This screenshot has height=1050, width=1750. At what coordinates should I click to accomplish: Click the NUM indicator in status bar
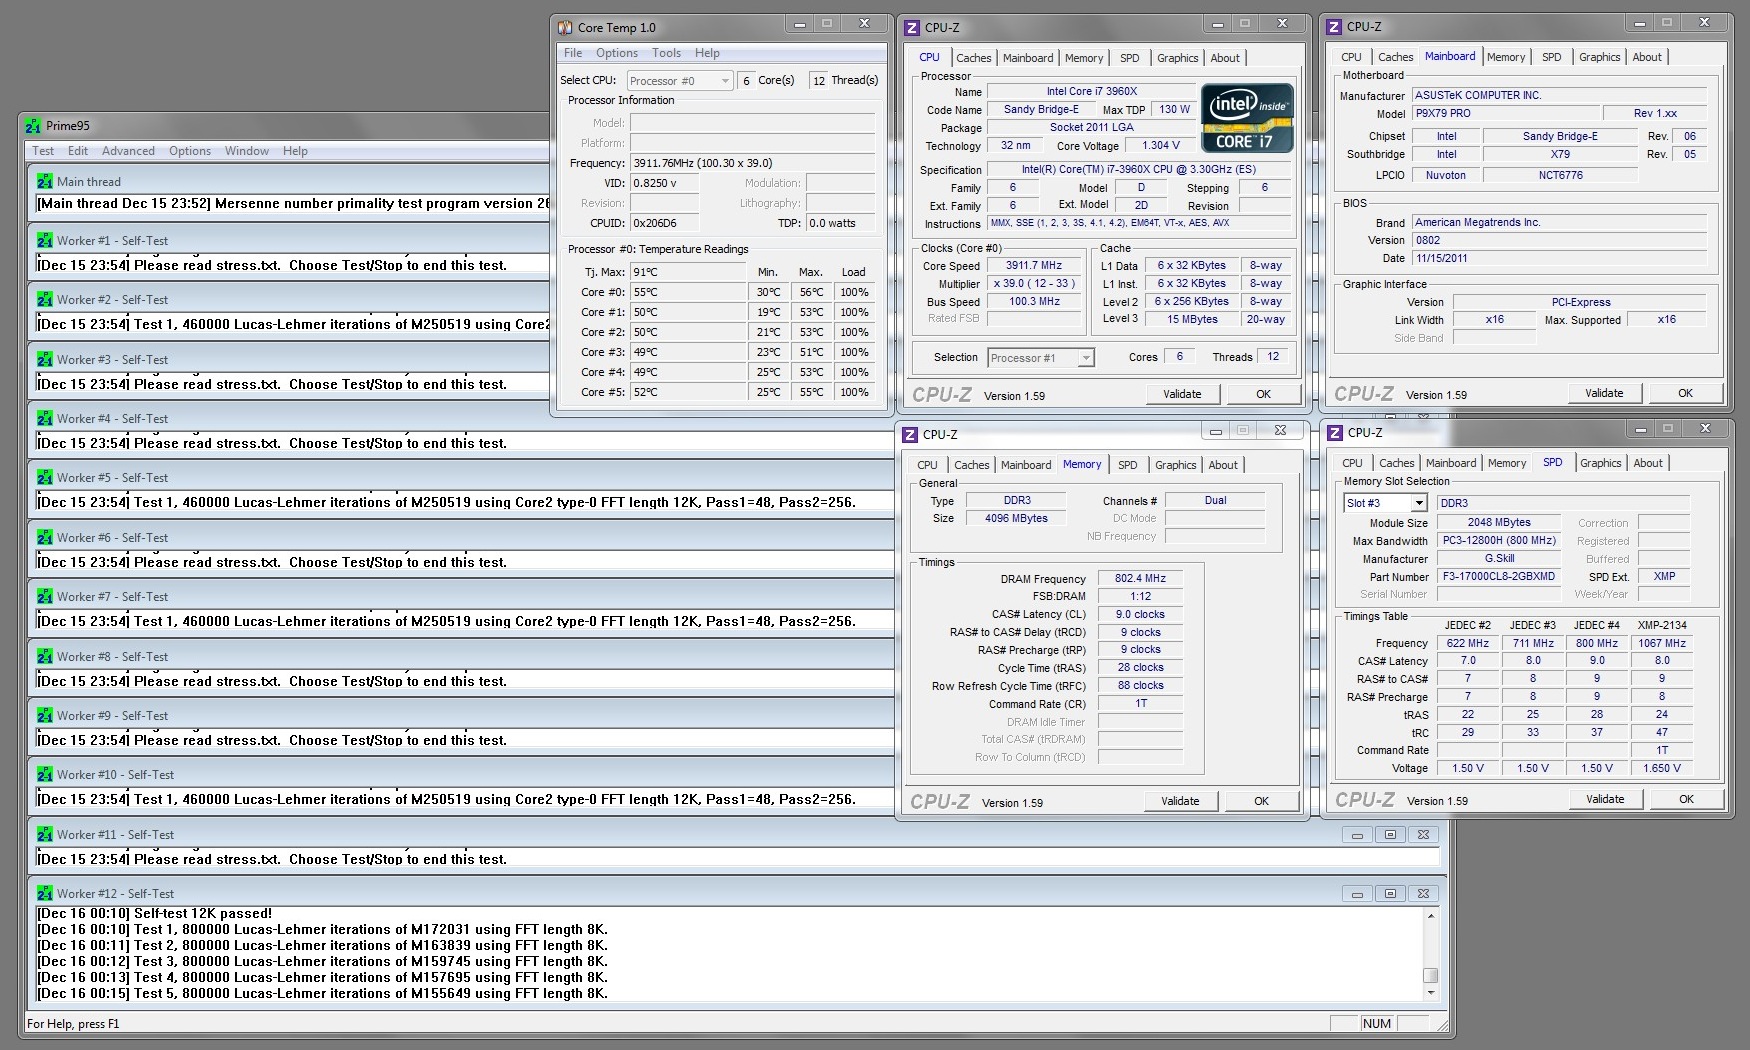pos(1376,1024)
